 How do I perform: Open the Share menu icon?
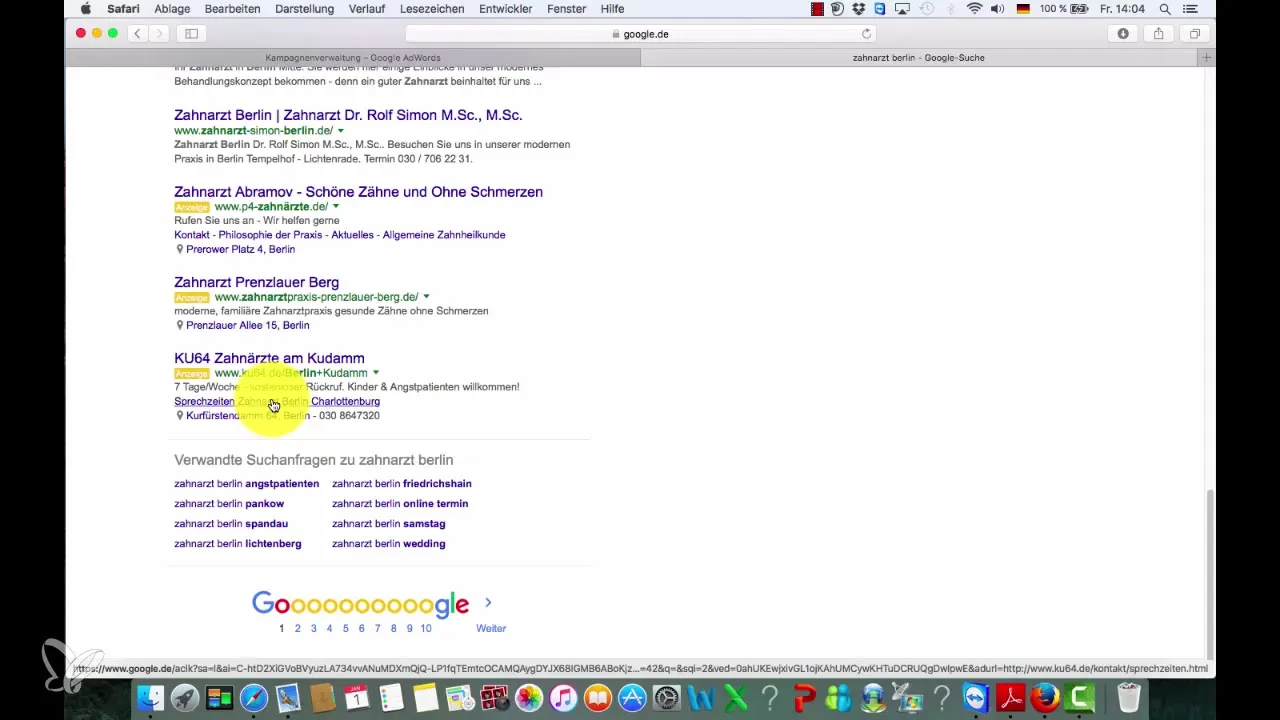pos(1158,33)
